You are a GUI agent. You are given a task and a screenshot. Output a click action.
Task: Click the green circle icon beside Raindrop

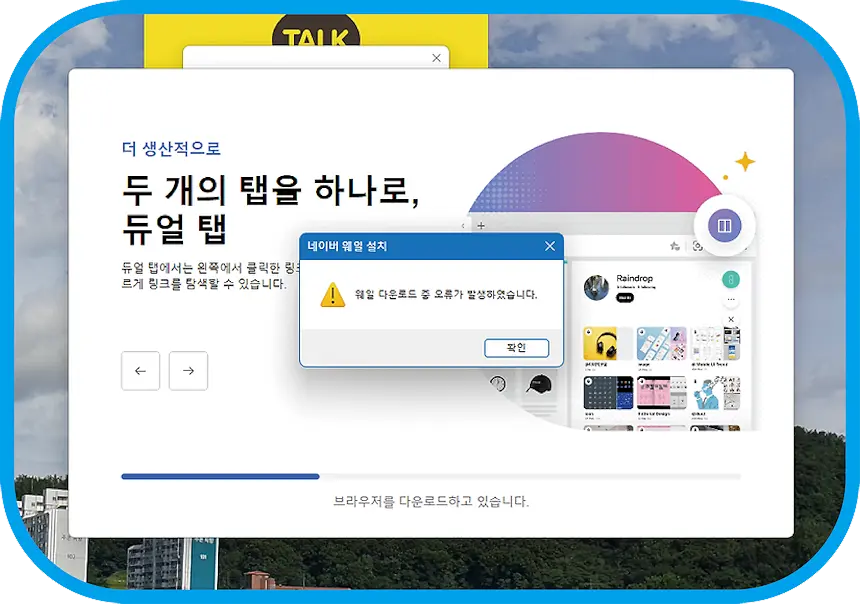731,280
